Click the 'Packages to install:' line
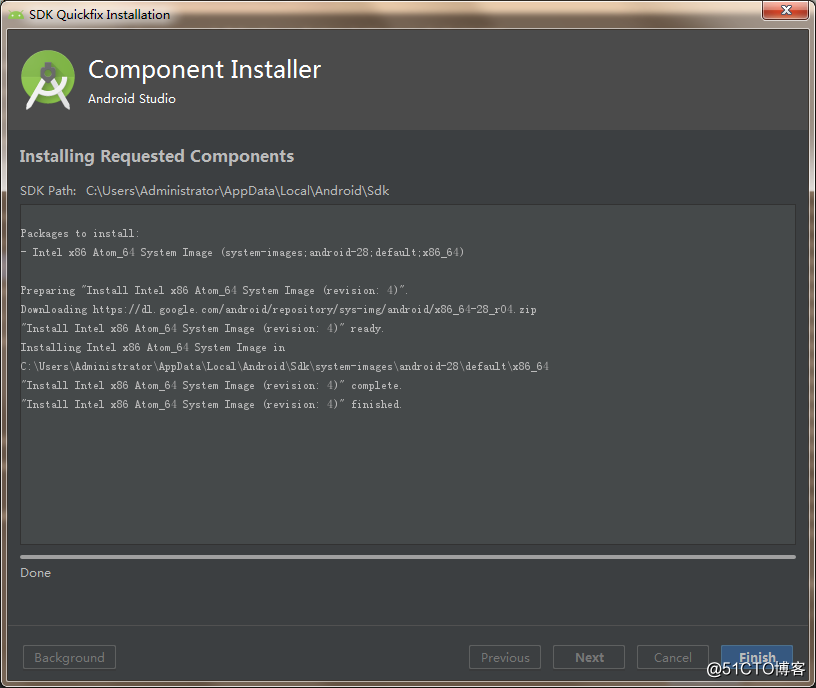This screenshot has height=688, width=816. pos(80,233)
